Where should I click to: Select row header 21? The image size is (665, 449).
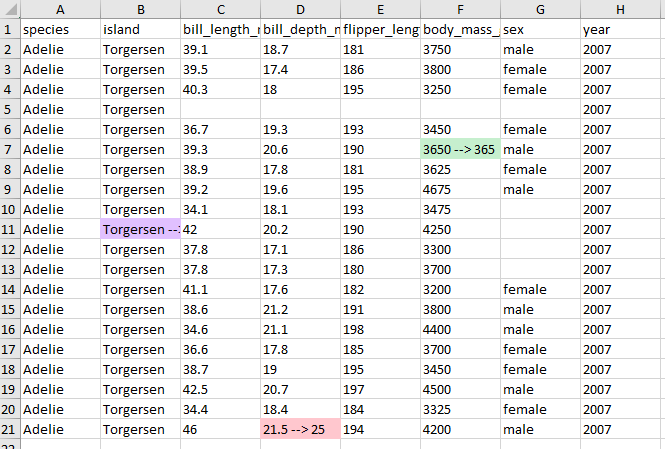coord(9,429)
